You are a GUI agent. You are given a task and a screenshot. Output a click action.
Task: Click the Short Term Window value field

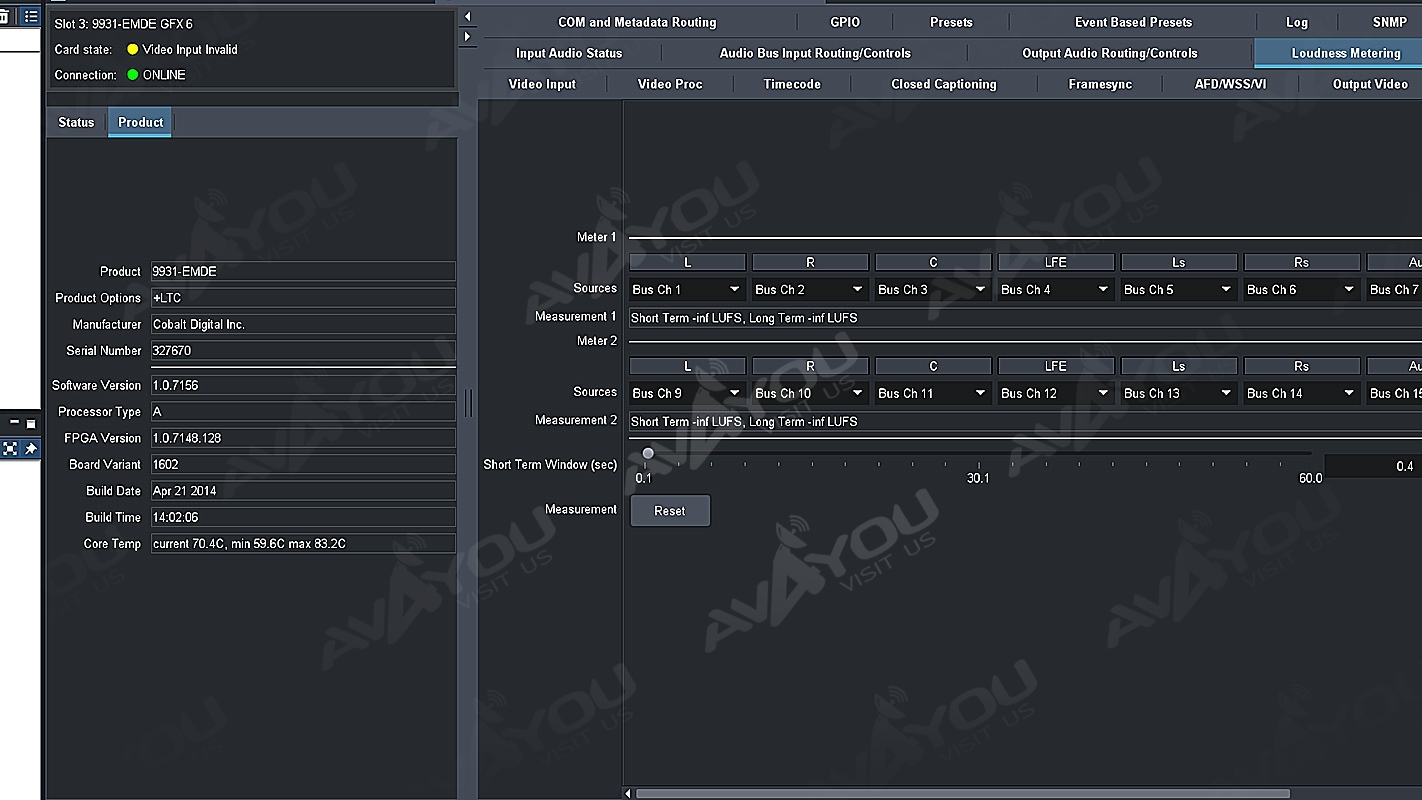(1372, 466)
